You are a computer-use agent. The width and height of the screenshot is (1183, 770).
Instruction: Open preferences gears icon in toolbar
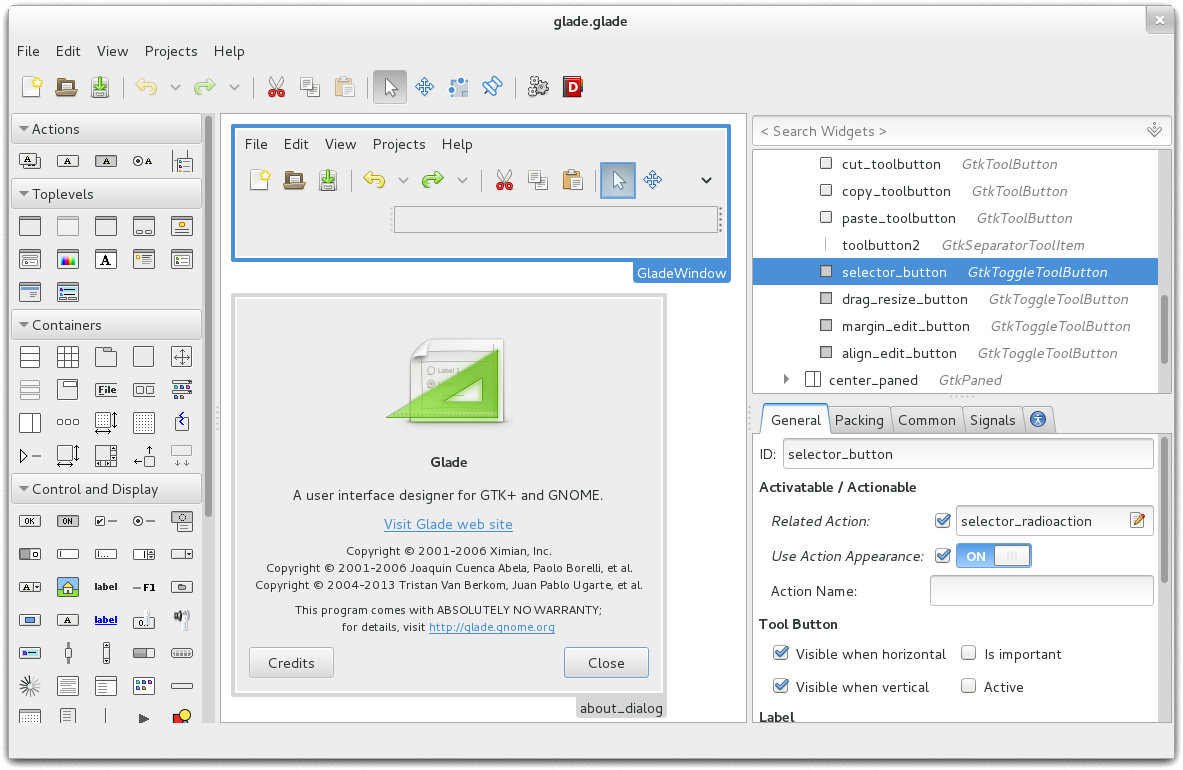[x=538, y=87]
